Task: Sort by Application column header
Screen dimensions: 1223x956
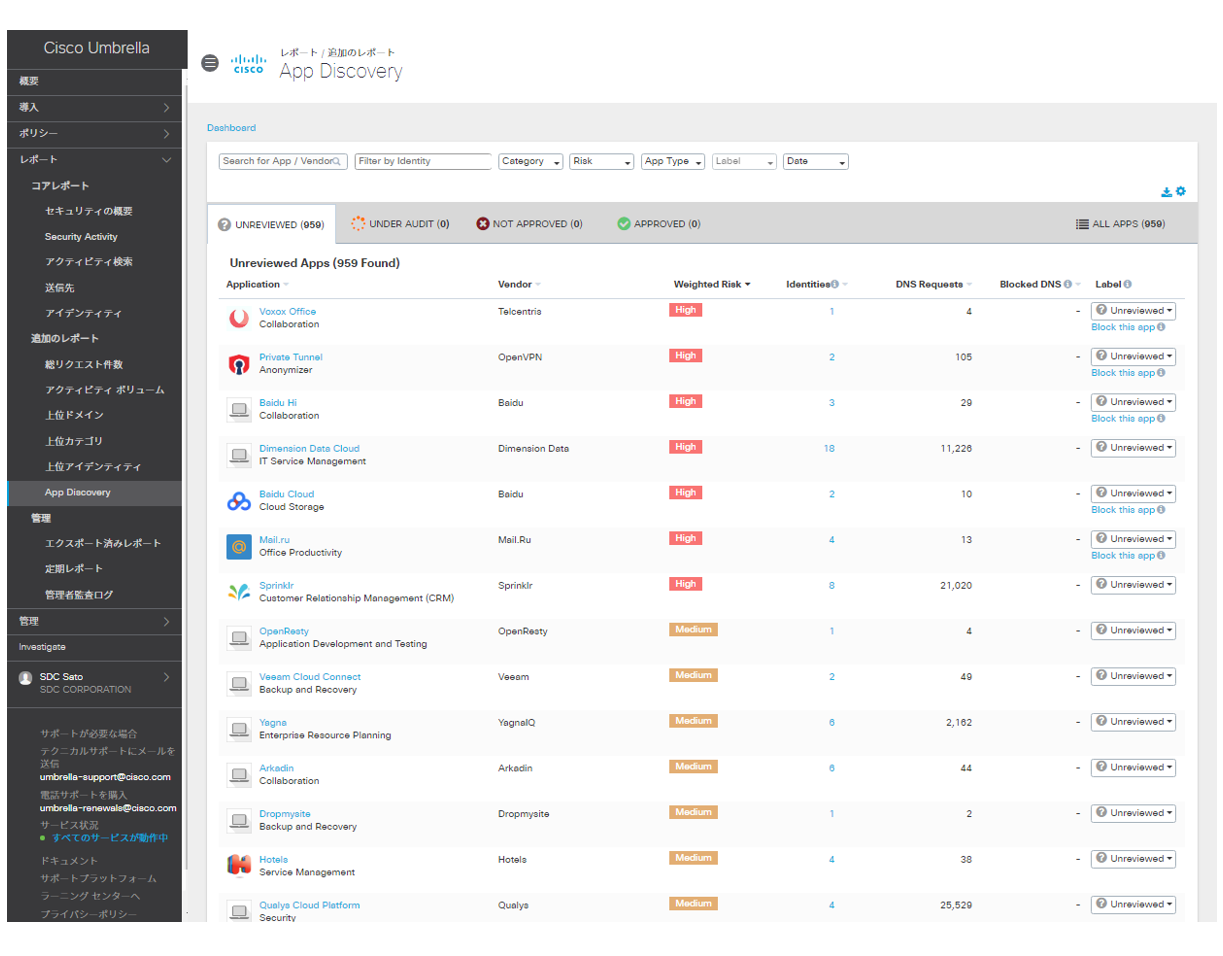Action: click(x=258, y=285)
